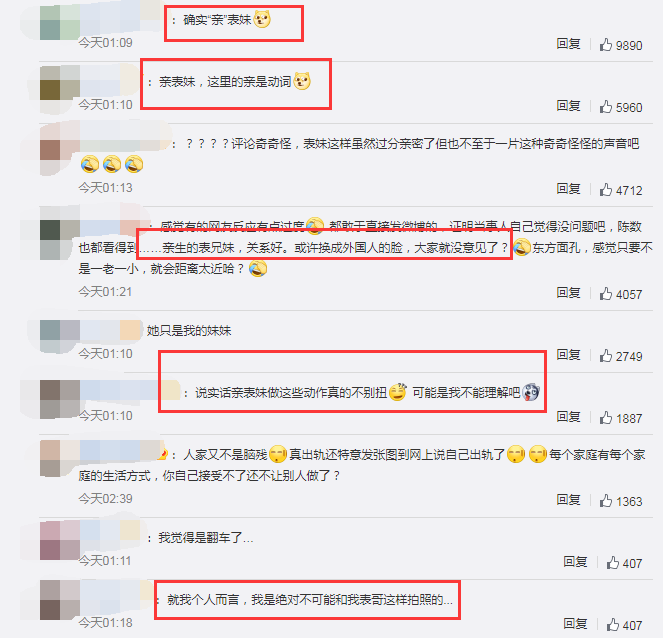Like the comment with 4712 likes
The height and width of the screenshot is (638, 663).
pos(605,189)
